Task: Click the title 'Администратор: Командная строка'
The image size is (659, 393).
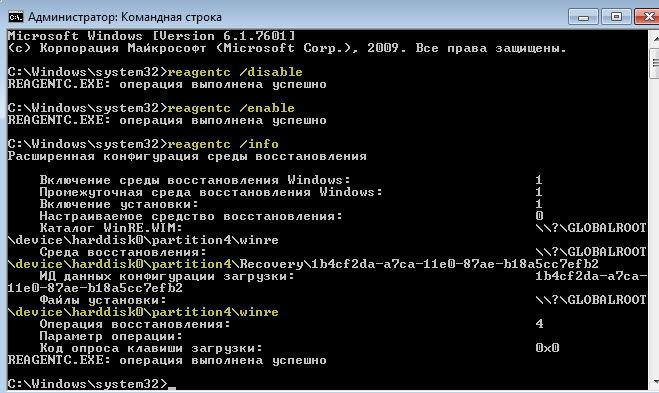Action: pyautogui.click(x=124, y=17)
